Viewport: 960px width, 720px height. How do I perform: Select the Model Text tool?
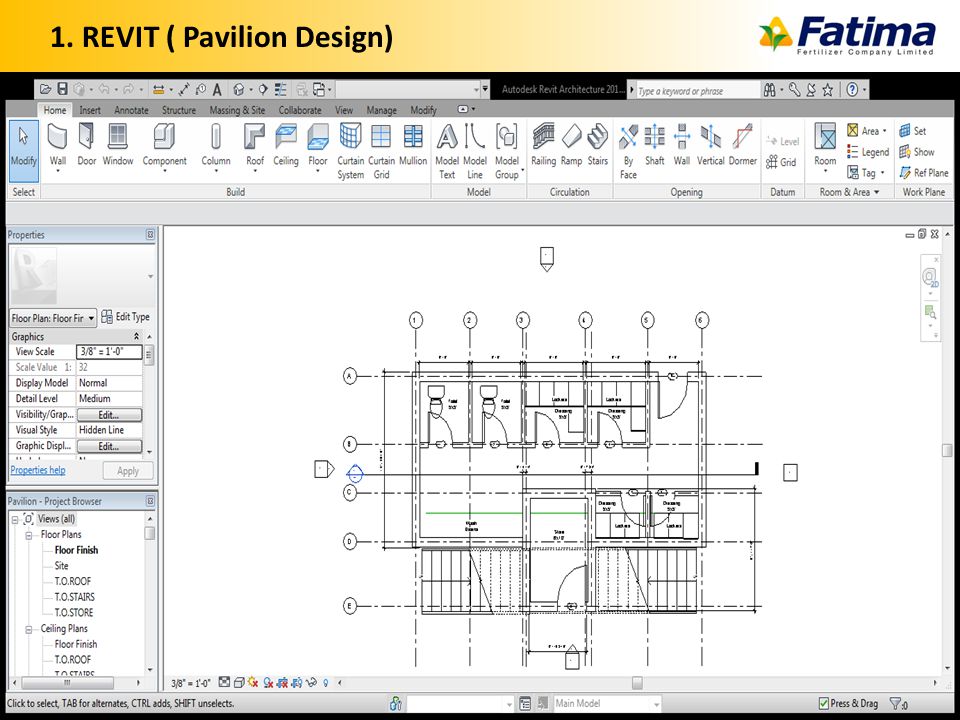coord(447,151)
